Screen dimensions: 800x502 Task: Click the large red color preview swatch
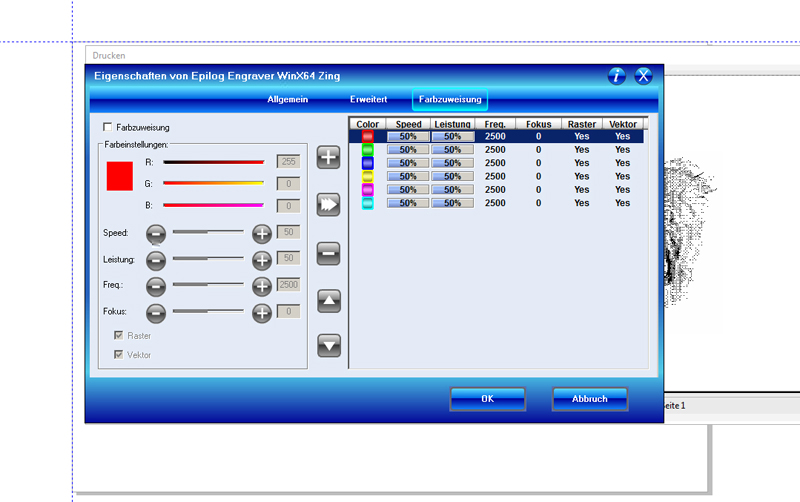pos(120,176)
